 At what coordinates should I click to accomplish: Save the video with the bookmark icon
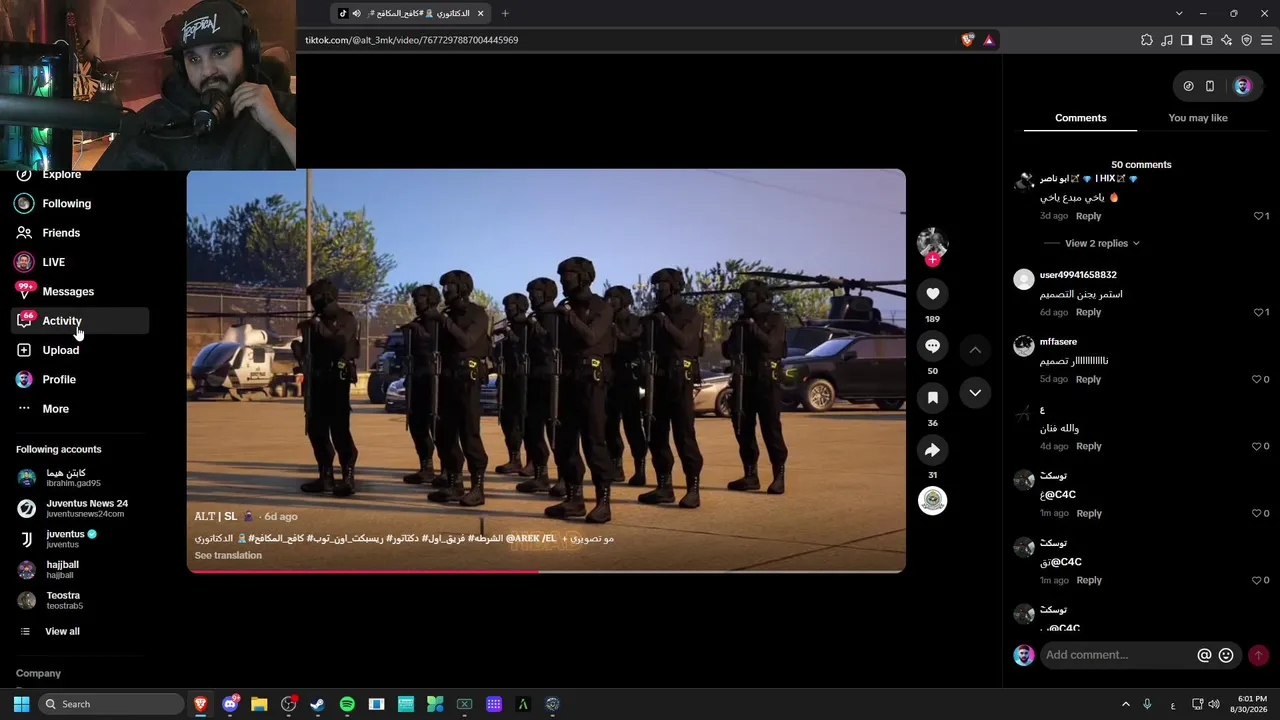pyautogui.click(x=932, y=398)
